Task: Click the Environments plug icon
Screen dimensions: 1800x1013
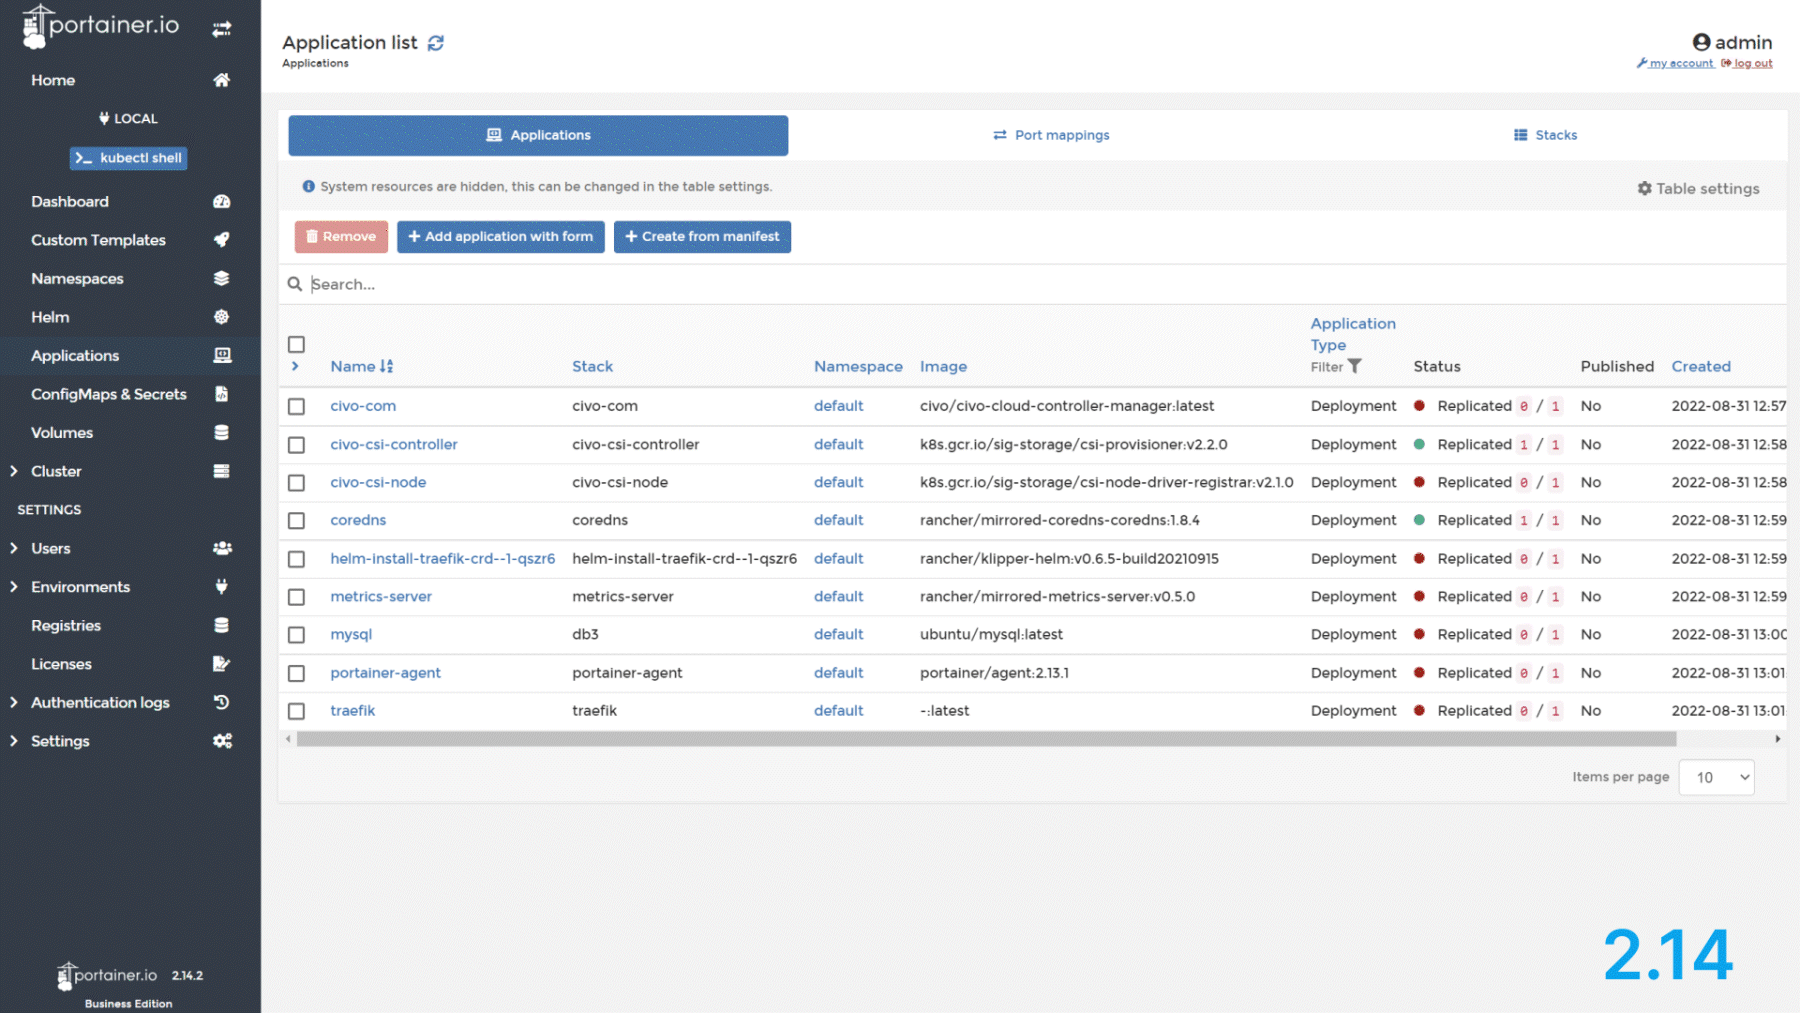Action: (x=222, y=587)
